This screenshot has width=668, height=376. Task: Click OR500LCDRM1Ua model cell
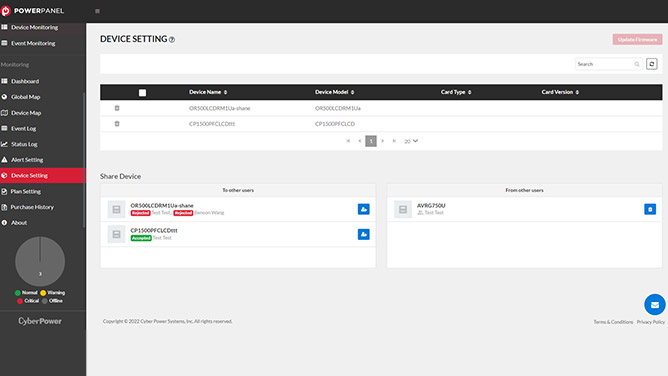click(x=338, y=108)
